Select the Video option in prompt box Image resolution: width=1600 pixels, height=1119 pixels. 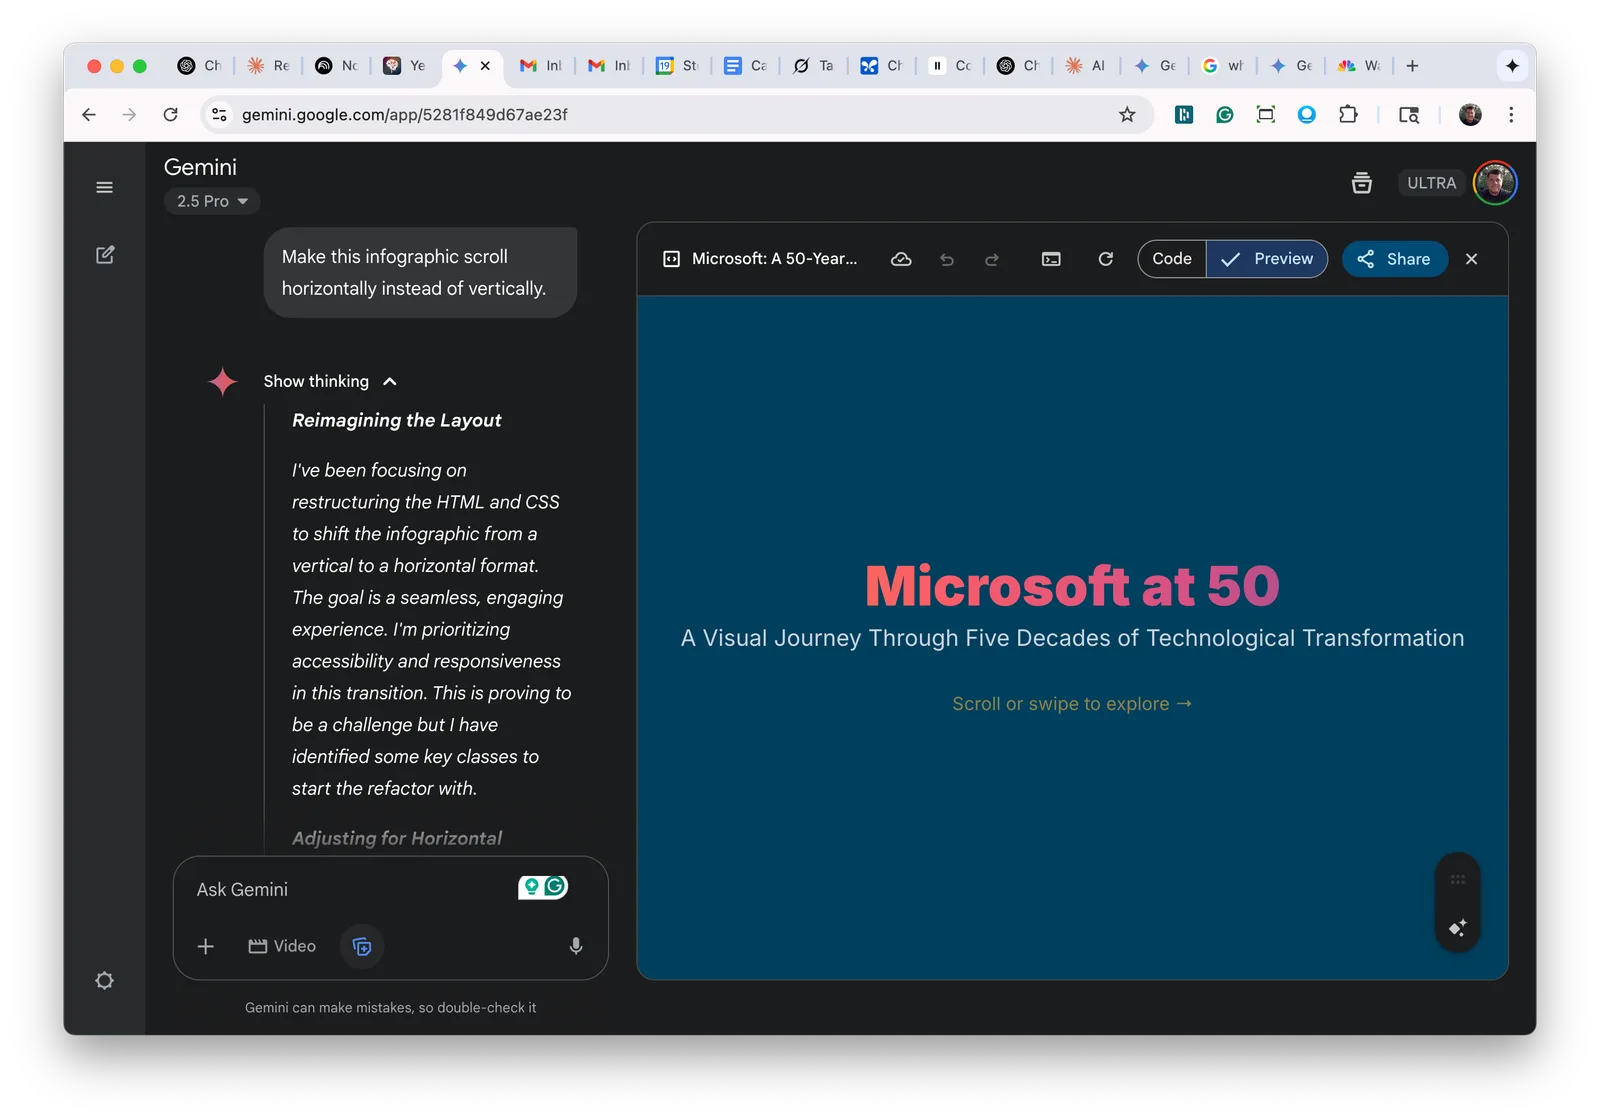point(282,946)
